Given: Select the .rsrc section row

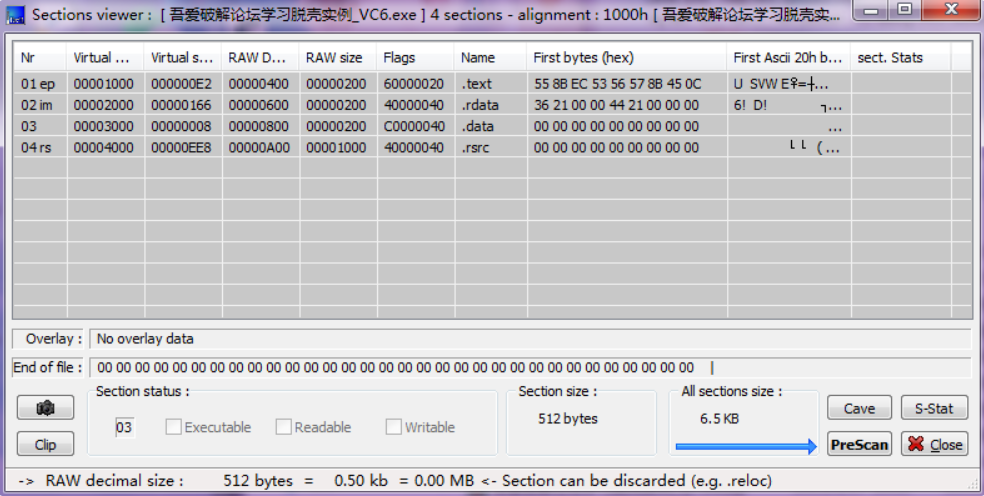Looking at the screenshot, I should (x=476, y=148).
